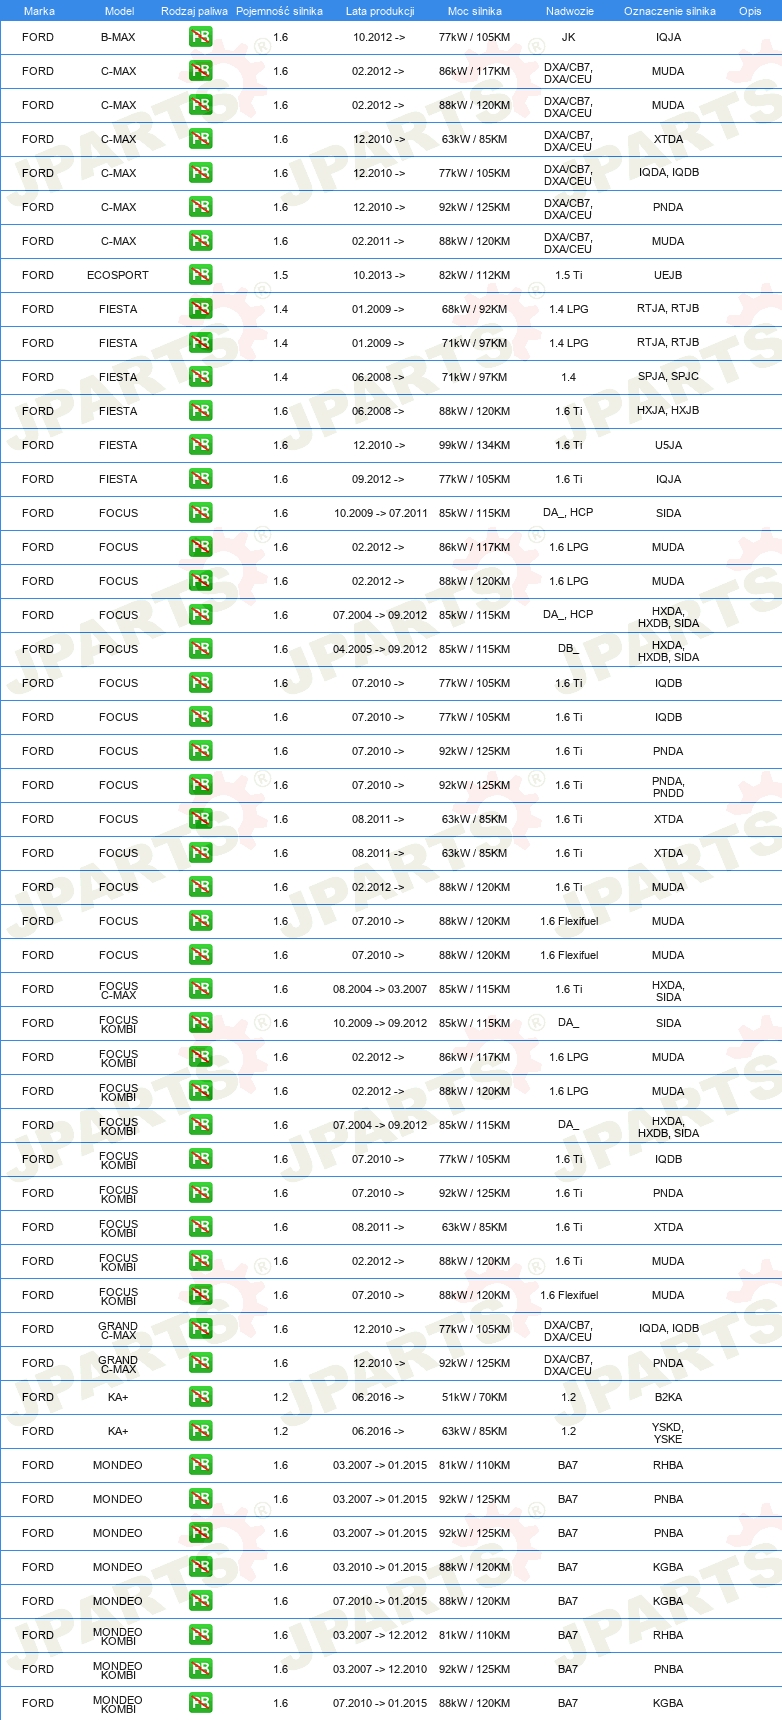The width and height of the screenshot is (782, 1720).
Task: Click the fuel icon for FIESTA HXJA, HXJB row
Action: click(x=200, y=411)
